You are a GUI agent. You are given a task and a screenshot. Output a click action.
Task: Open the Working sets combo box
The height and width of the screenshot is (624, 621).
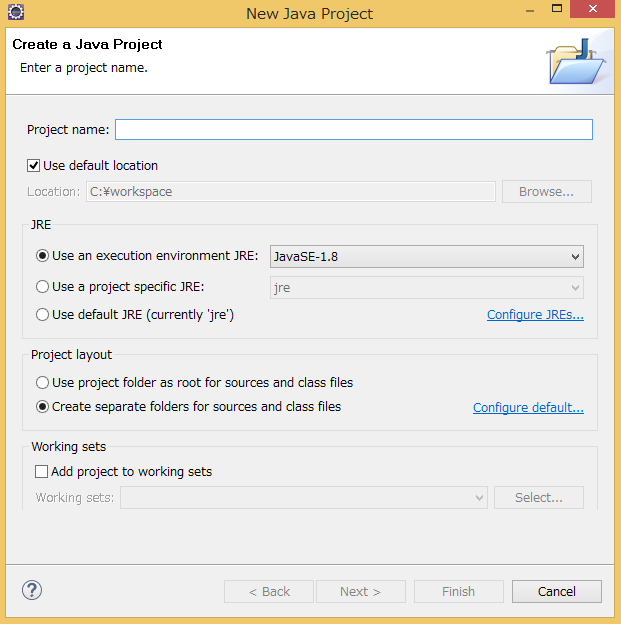click(304, 497)
